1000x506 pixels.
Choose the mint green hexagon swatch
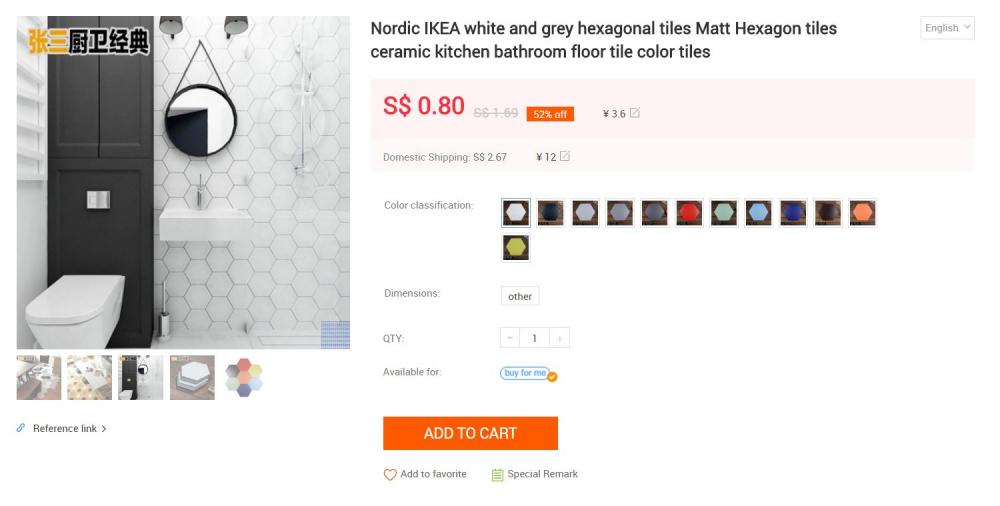pos(724,213)
